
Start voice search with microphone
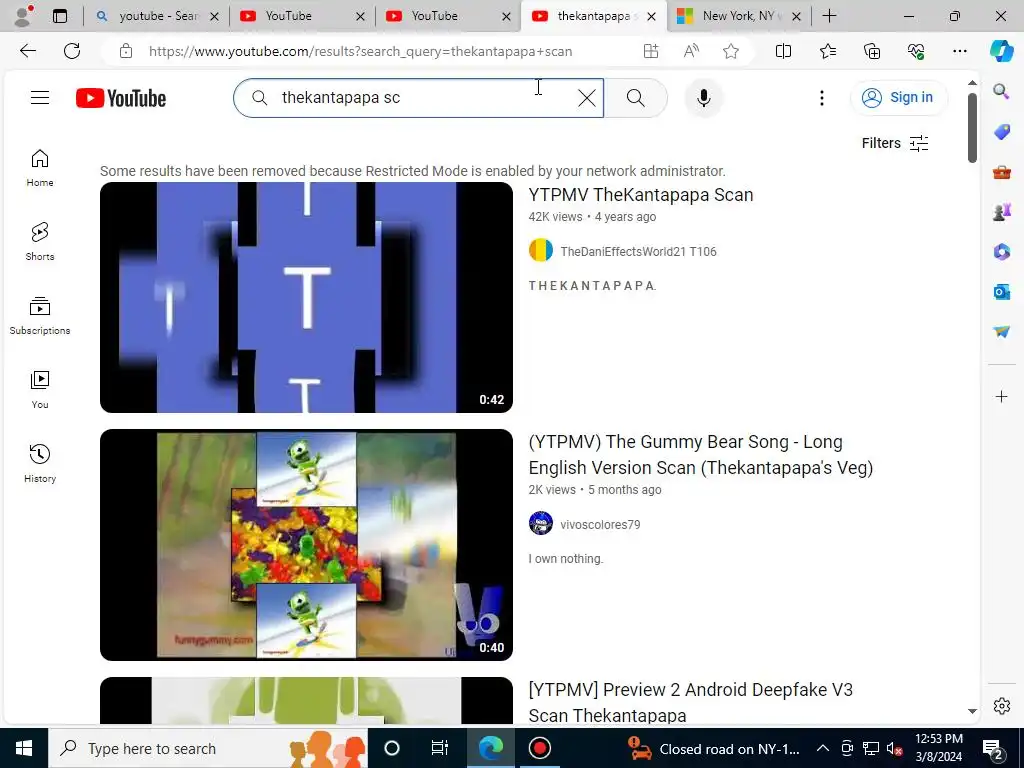click(x=703, y=98)
